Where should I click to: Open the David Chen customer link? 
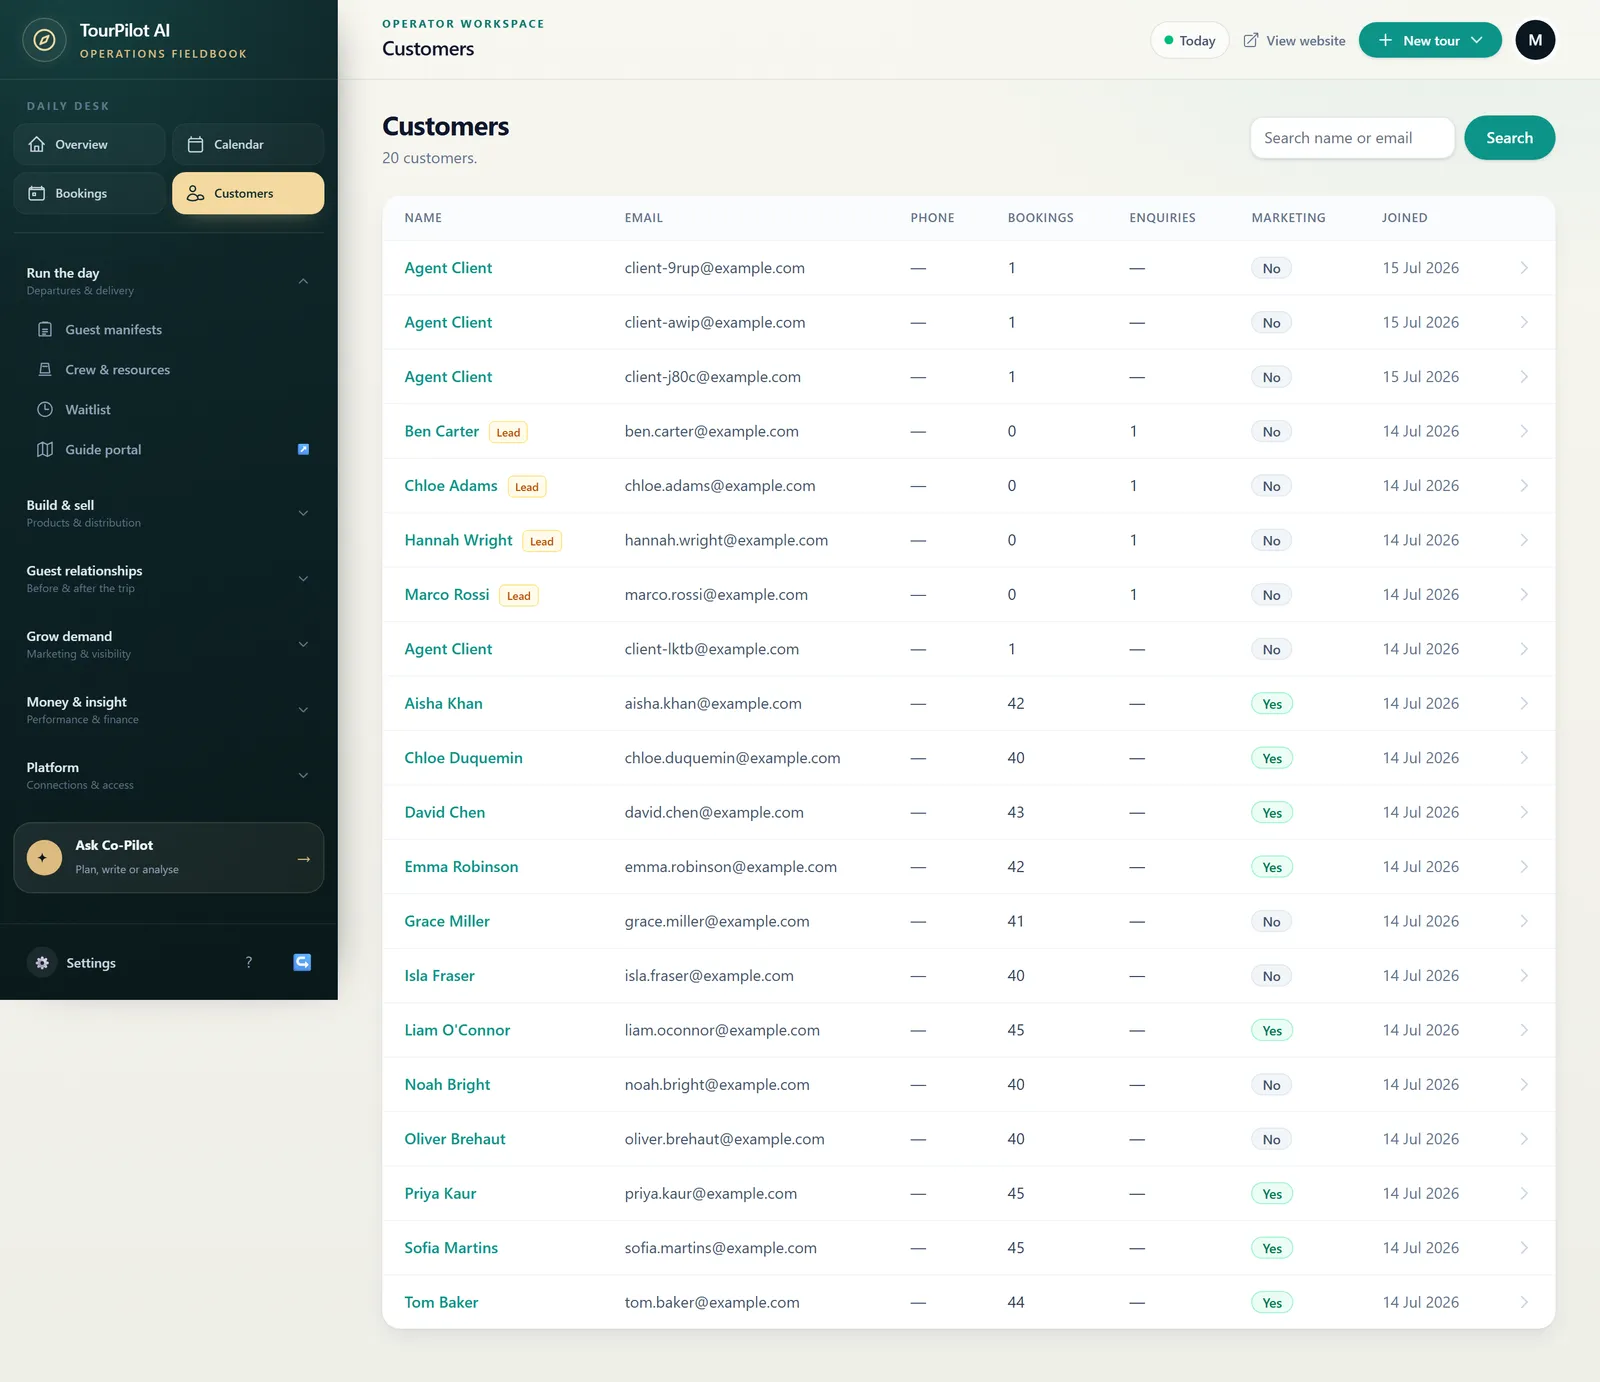click(x=445, y=812)
